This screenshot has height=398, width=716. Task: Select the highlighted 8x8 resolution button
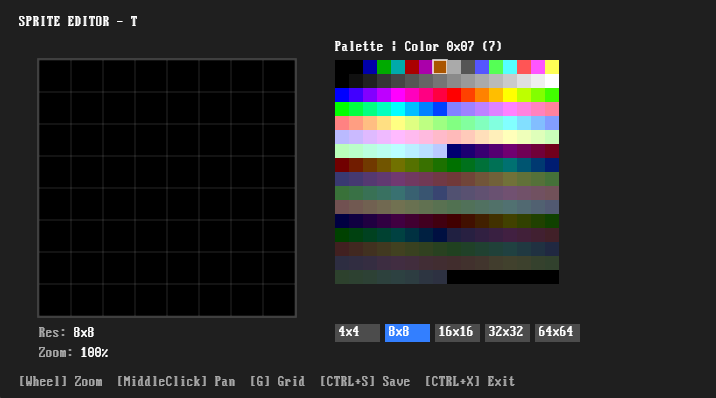(x=407, y=333)
